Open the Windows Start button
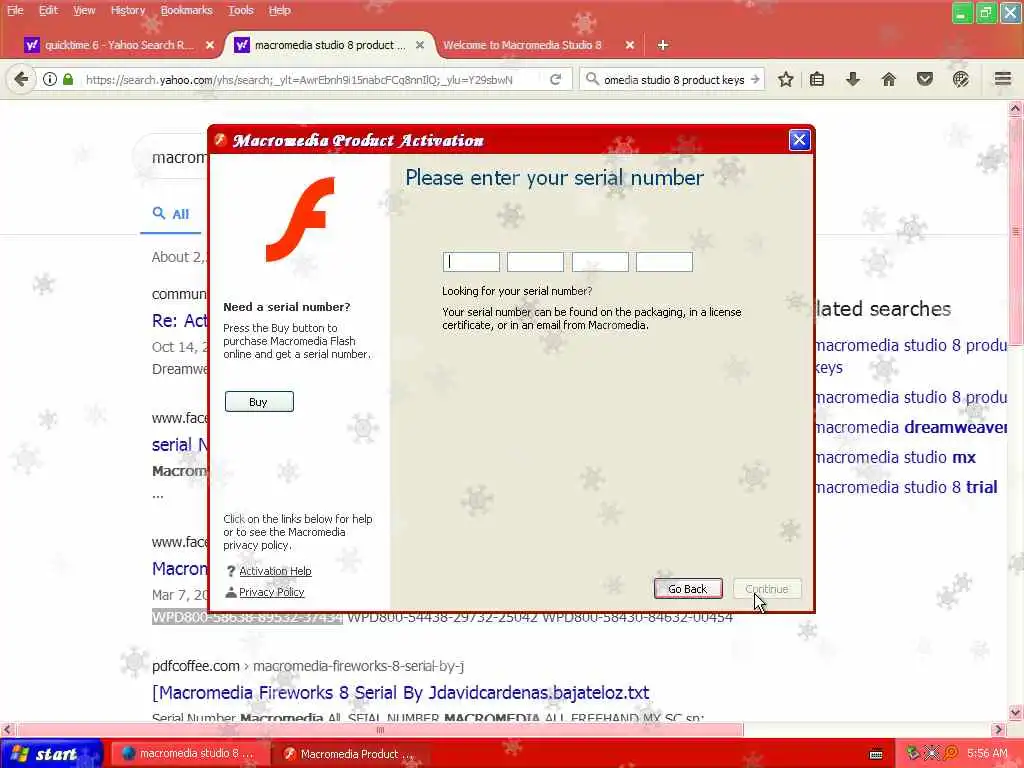1024x768 pixels. (50, 754)
